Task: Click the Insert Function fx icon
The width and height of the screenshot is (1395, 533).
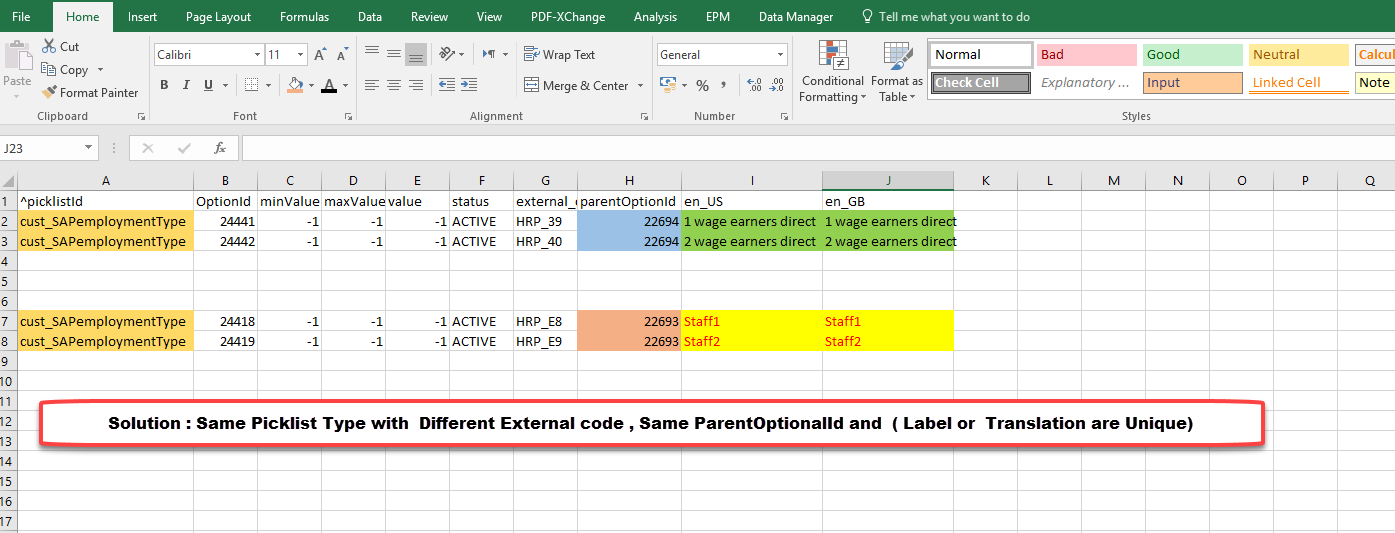Action: pos(220,148)
